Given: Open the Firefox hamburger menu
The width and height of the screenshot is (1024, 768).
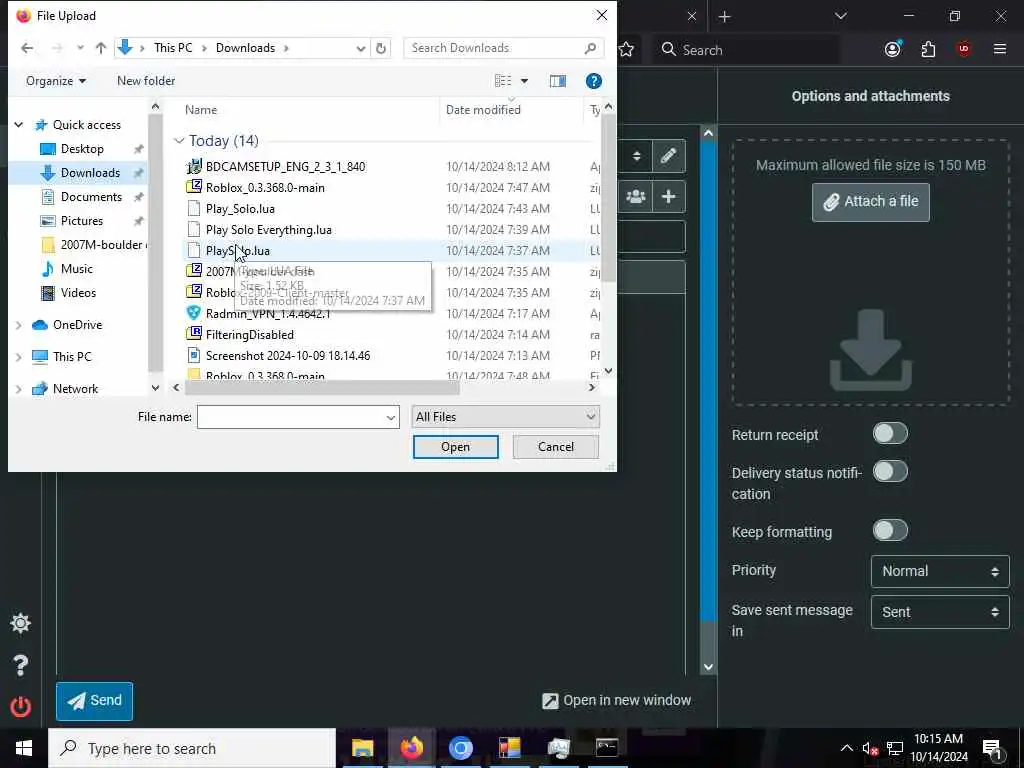Looking at the screenshot, I should pos(1000,50).
